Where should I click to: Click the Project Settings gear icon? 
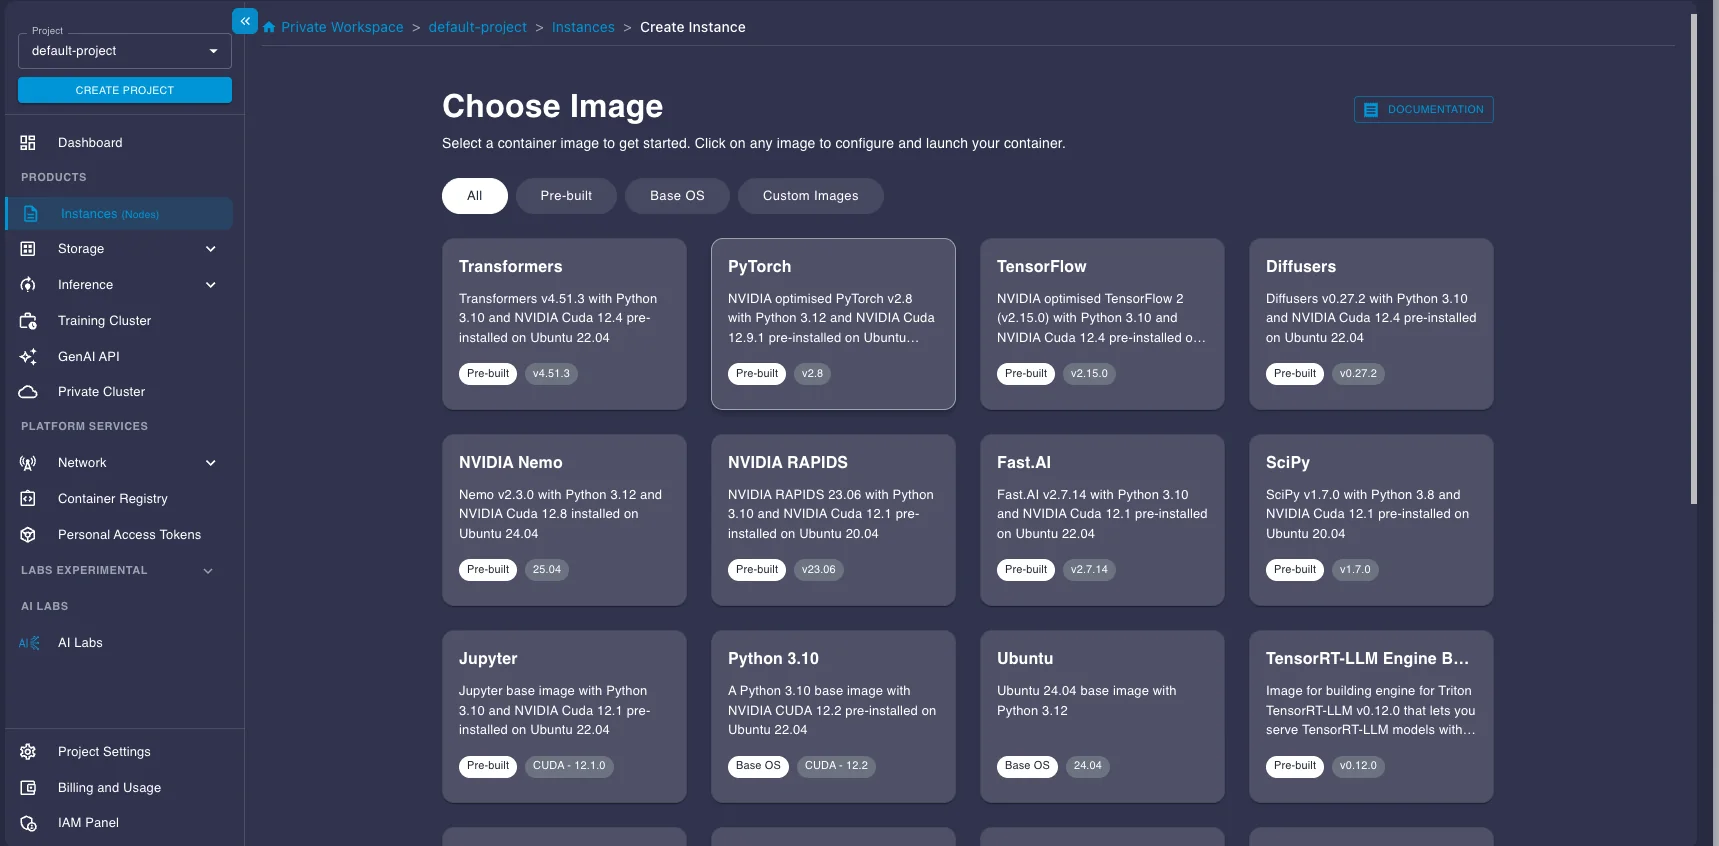[x=28, y=752]
